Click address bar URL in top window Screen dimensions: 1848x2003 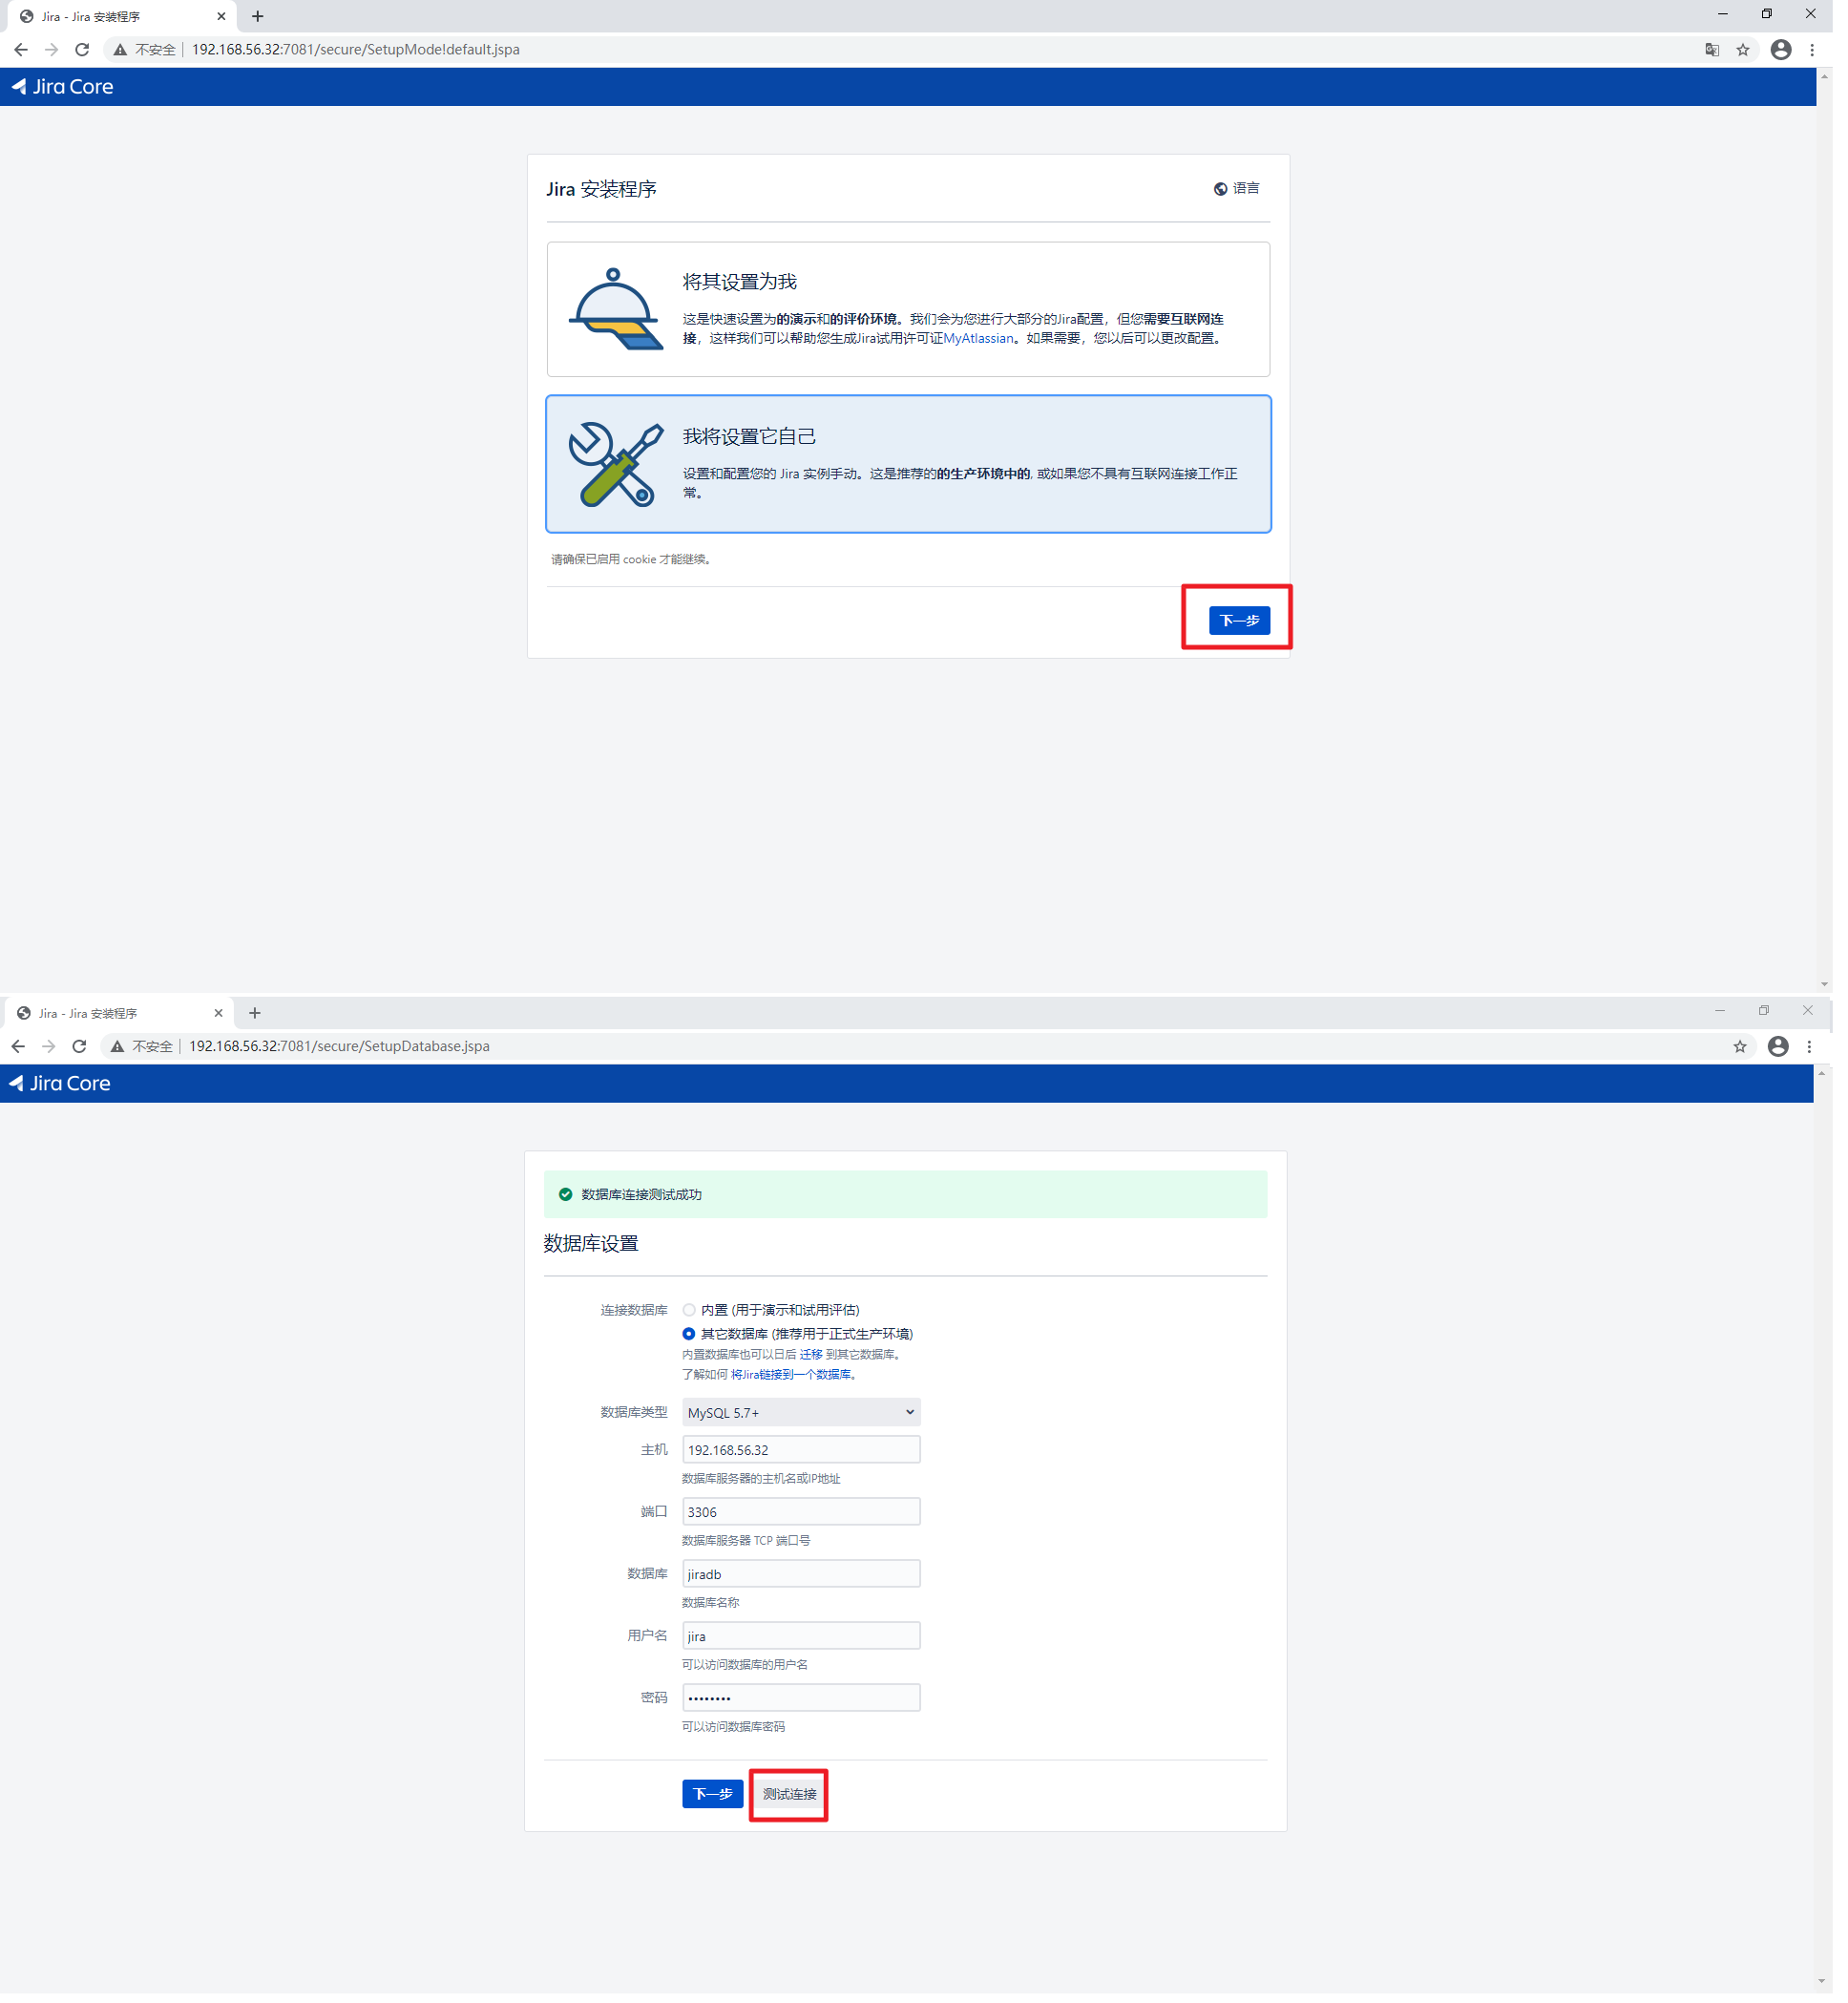pos(358,50)
